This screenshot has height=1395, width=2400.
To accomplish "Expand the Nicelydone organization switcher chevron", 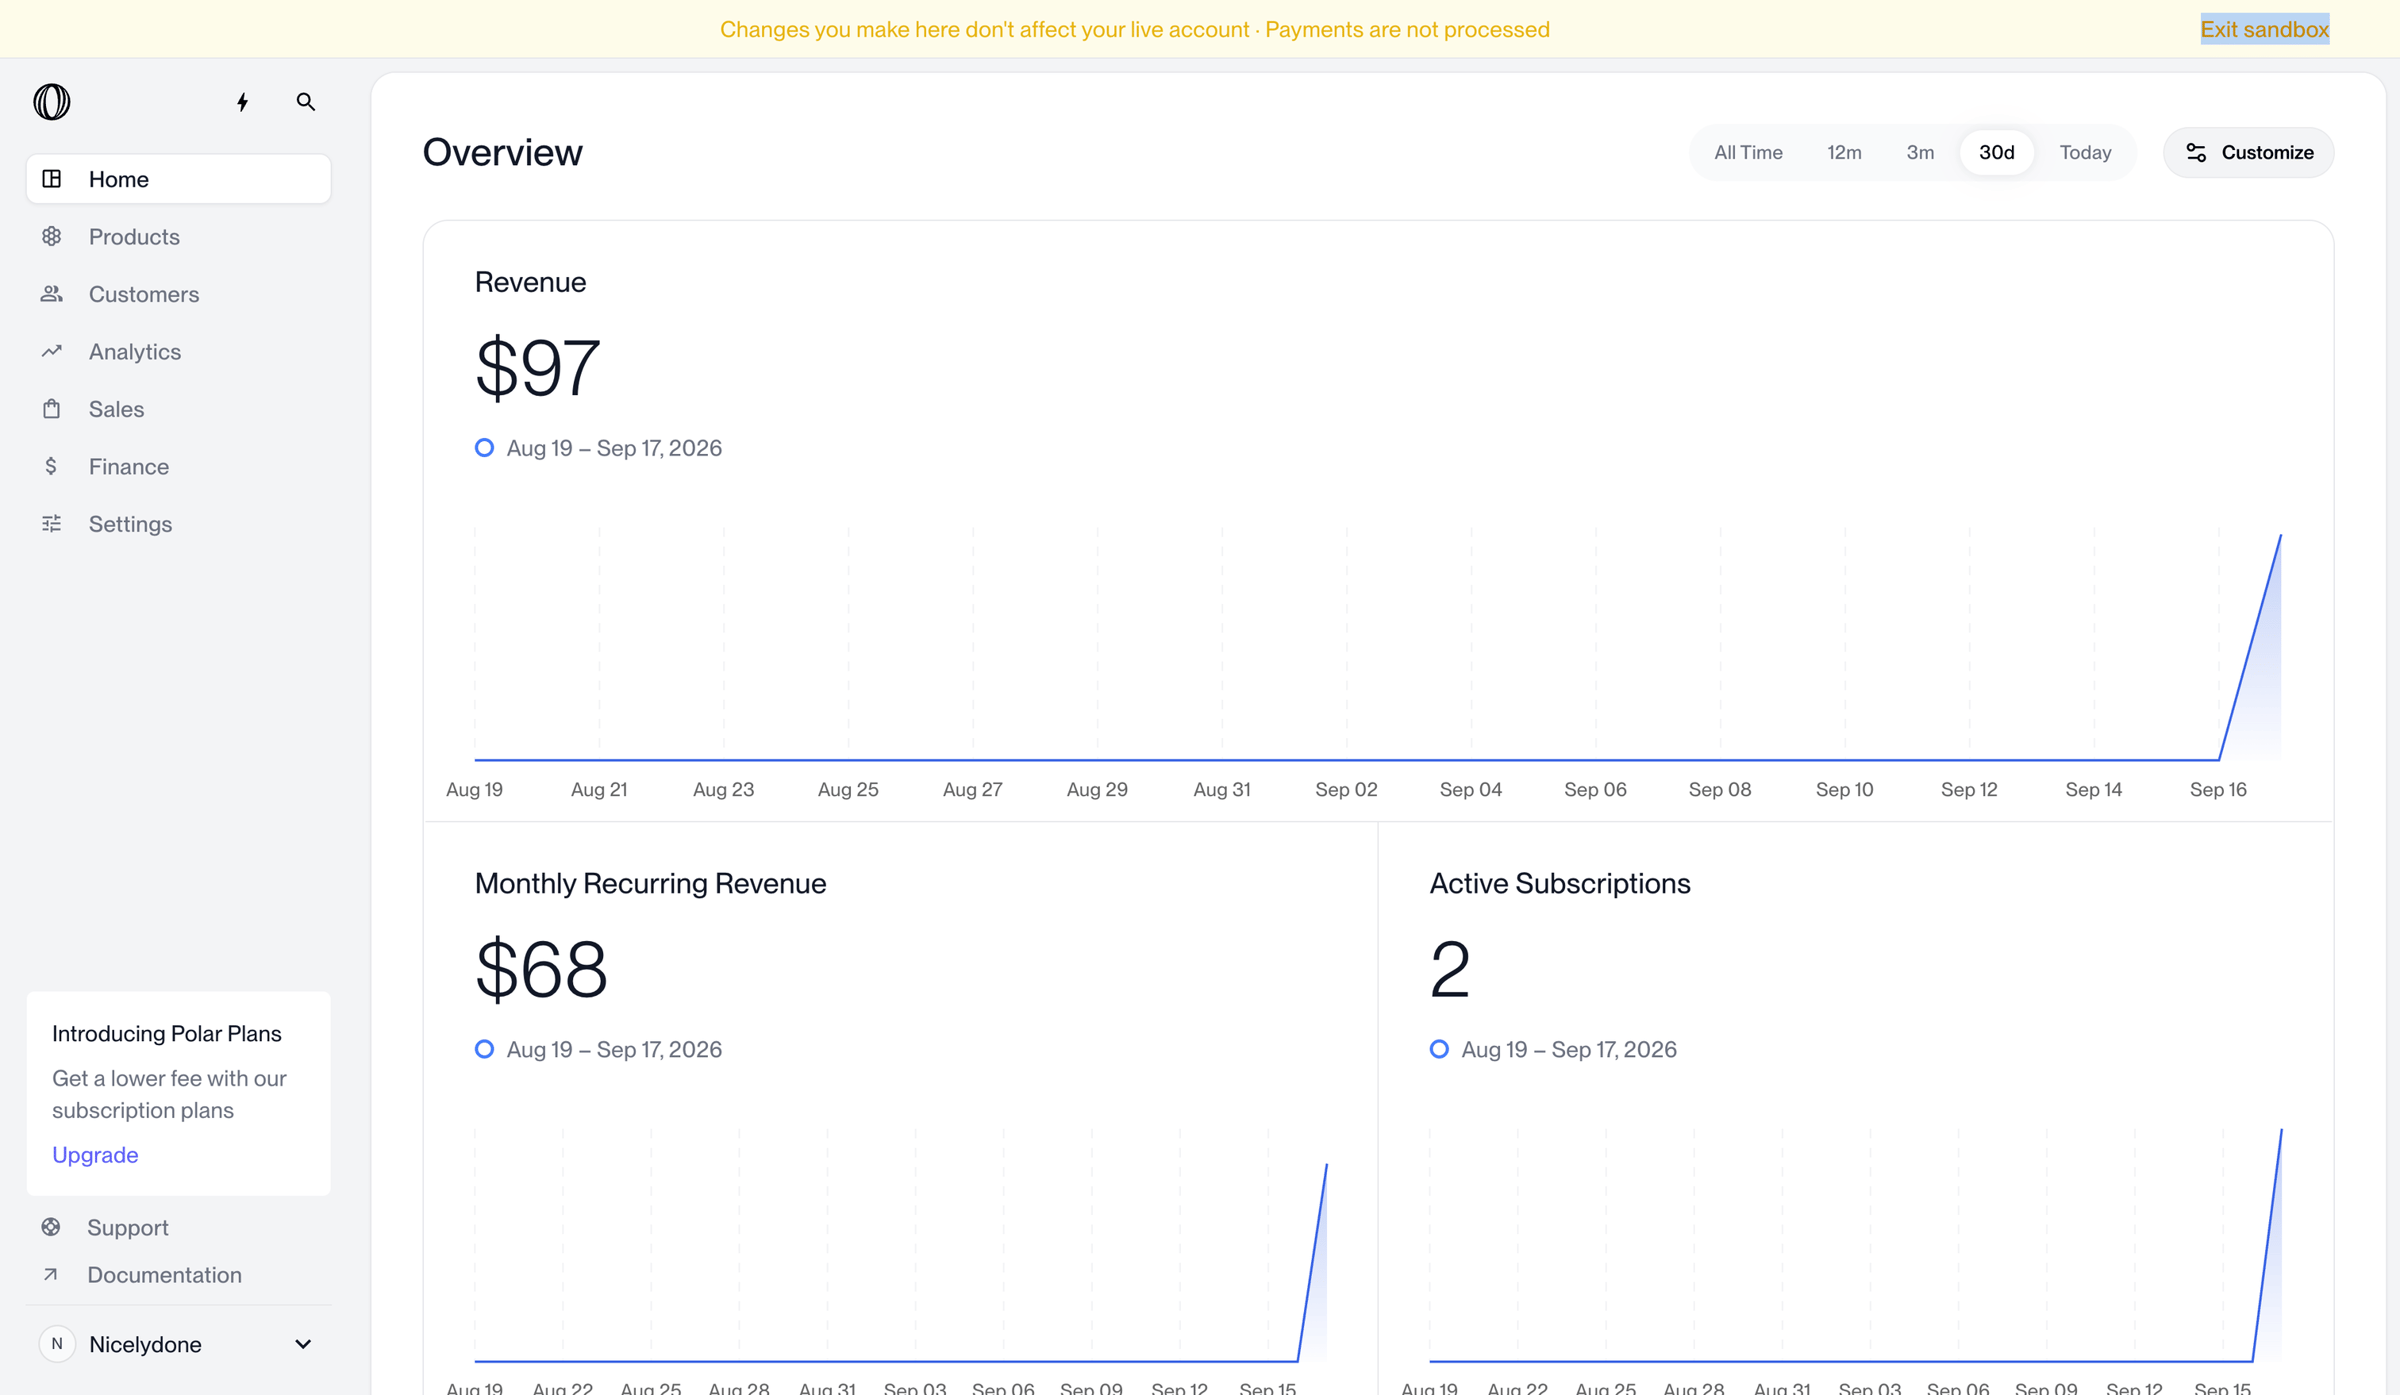I will click(x=303, y=1344).
